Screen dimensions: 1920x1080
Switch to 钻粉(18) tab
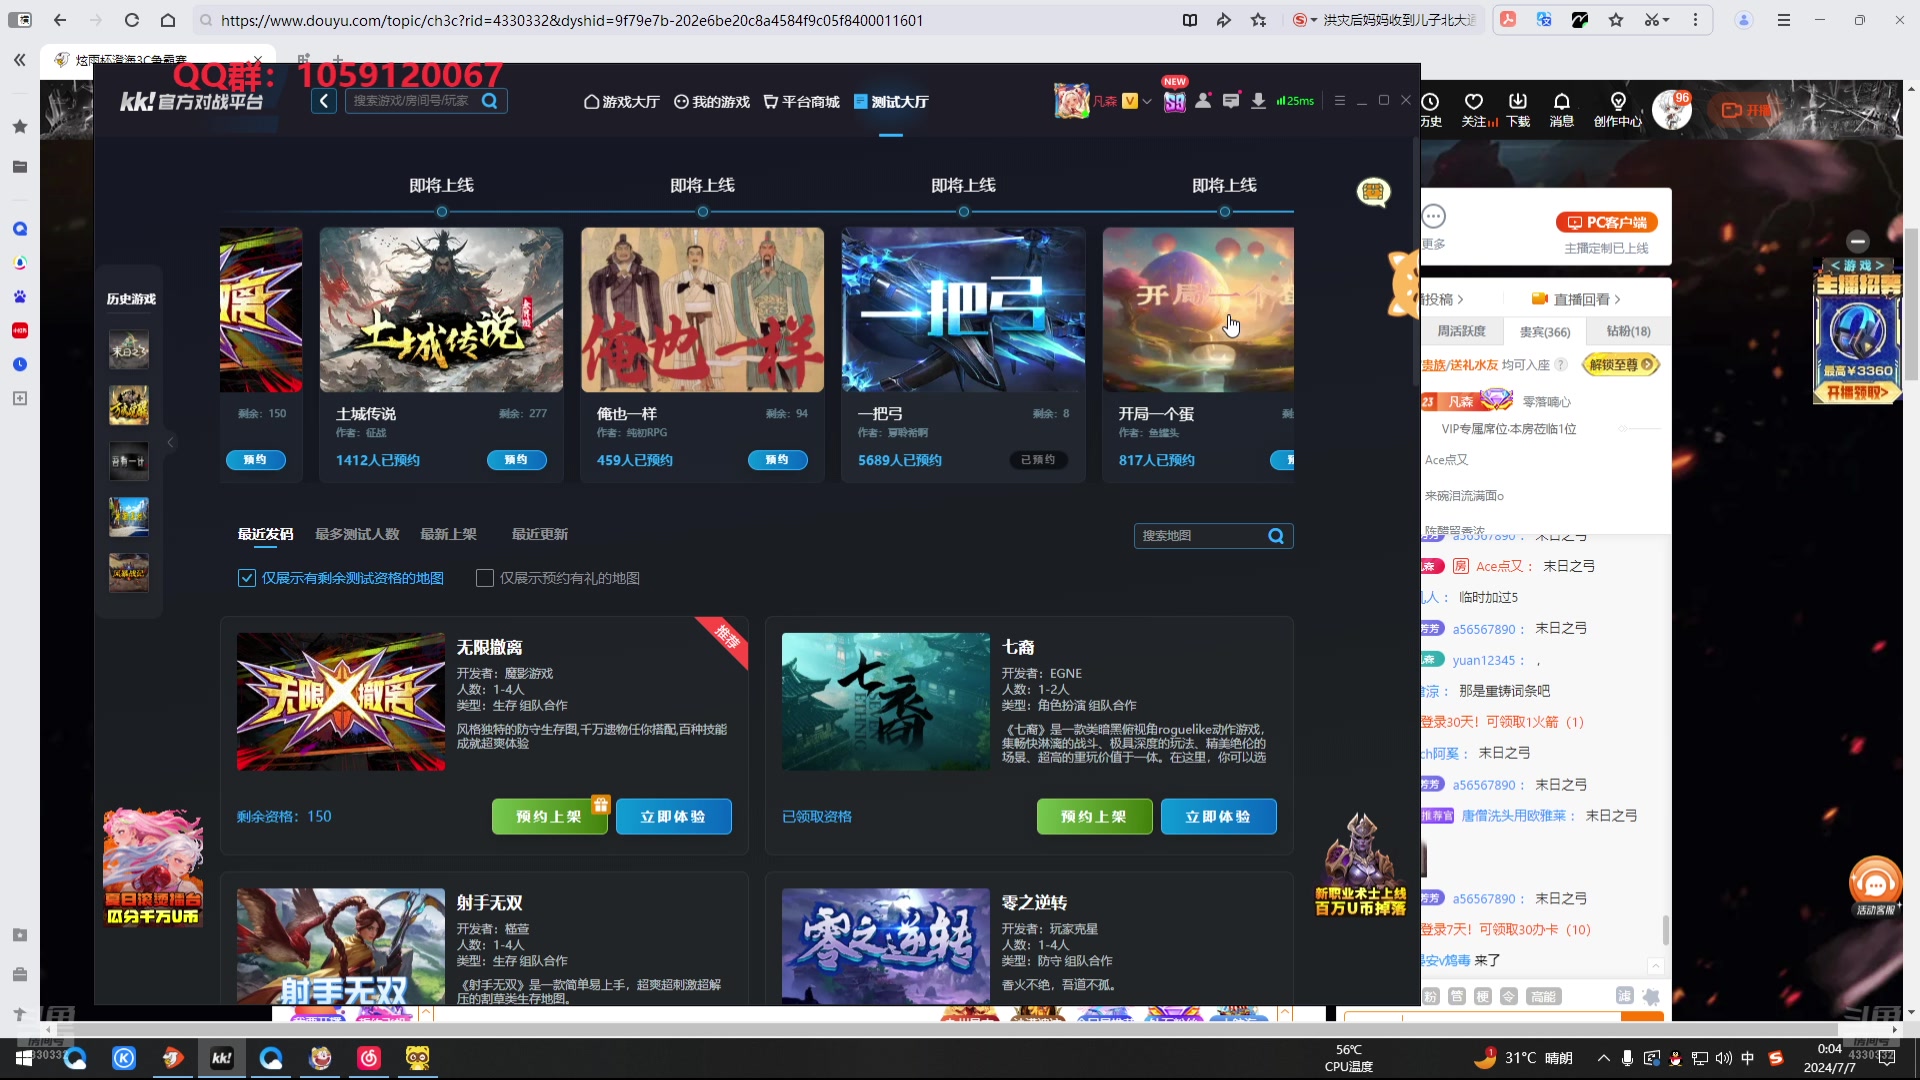tap(1628, 331)
